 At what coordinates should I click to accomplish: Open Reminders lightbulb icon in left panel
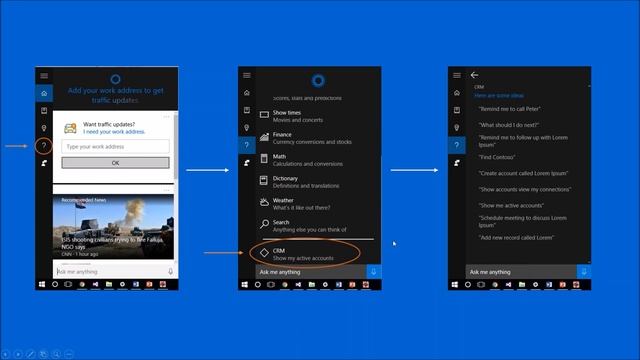[44, 128]
